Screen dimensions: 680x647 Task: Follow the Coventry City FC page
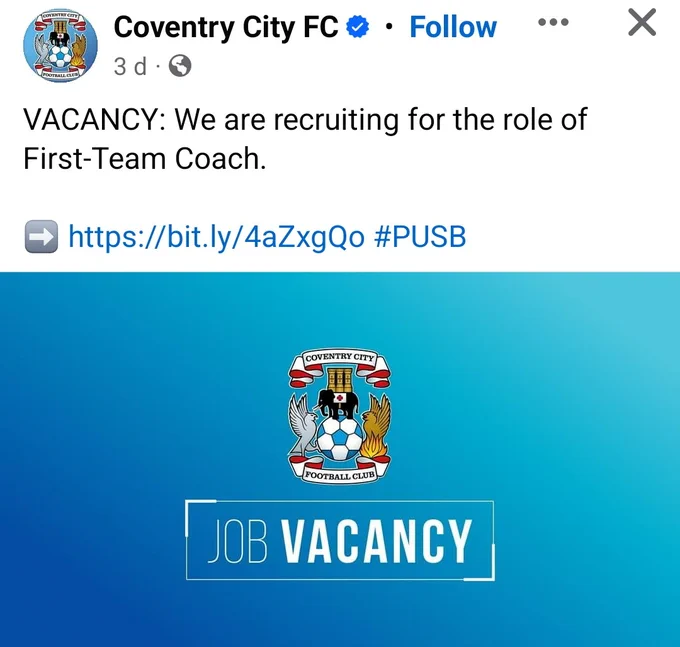[x=453, y=27]
